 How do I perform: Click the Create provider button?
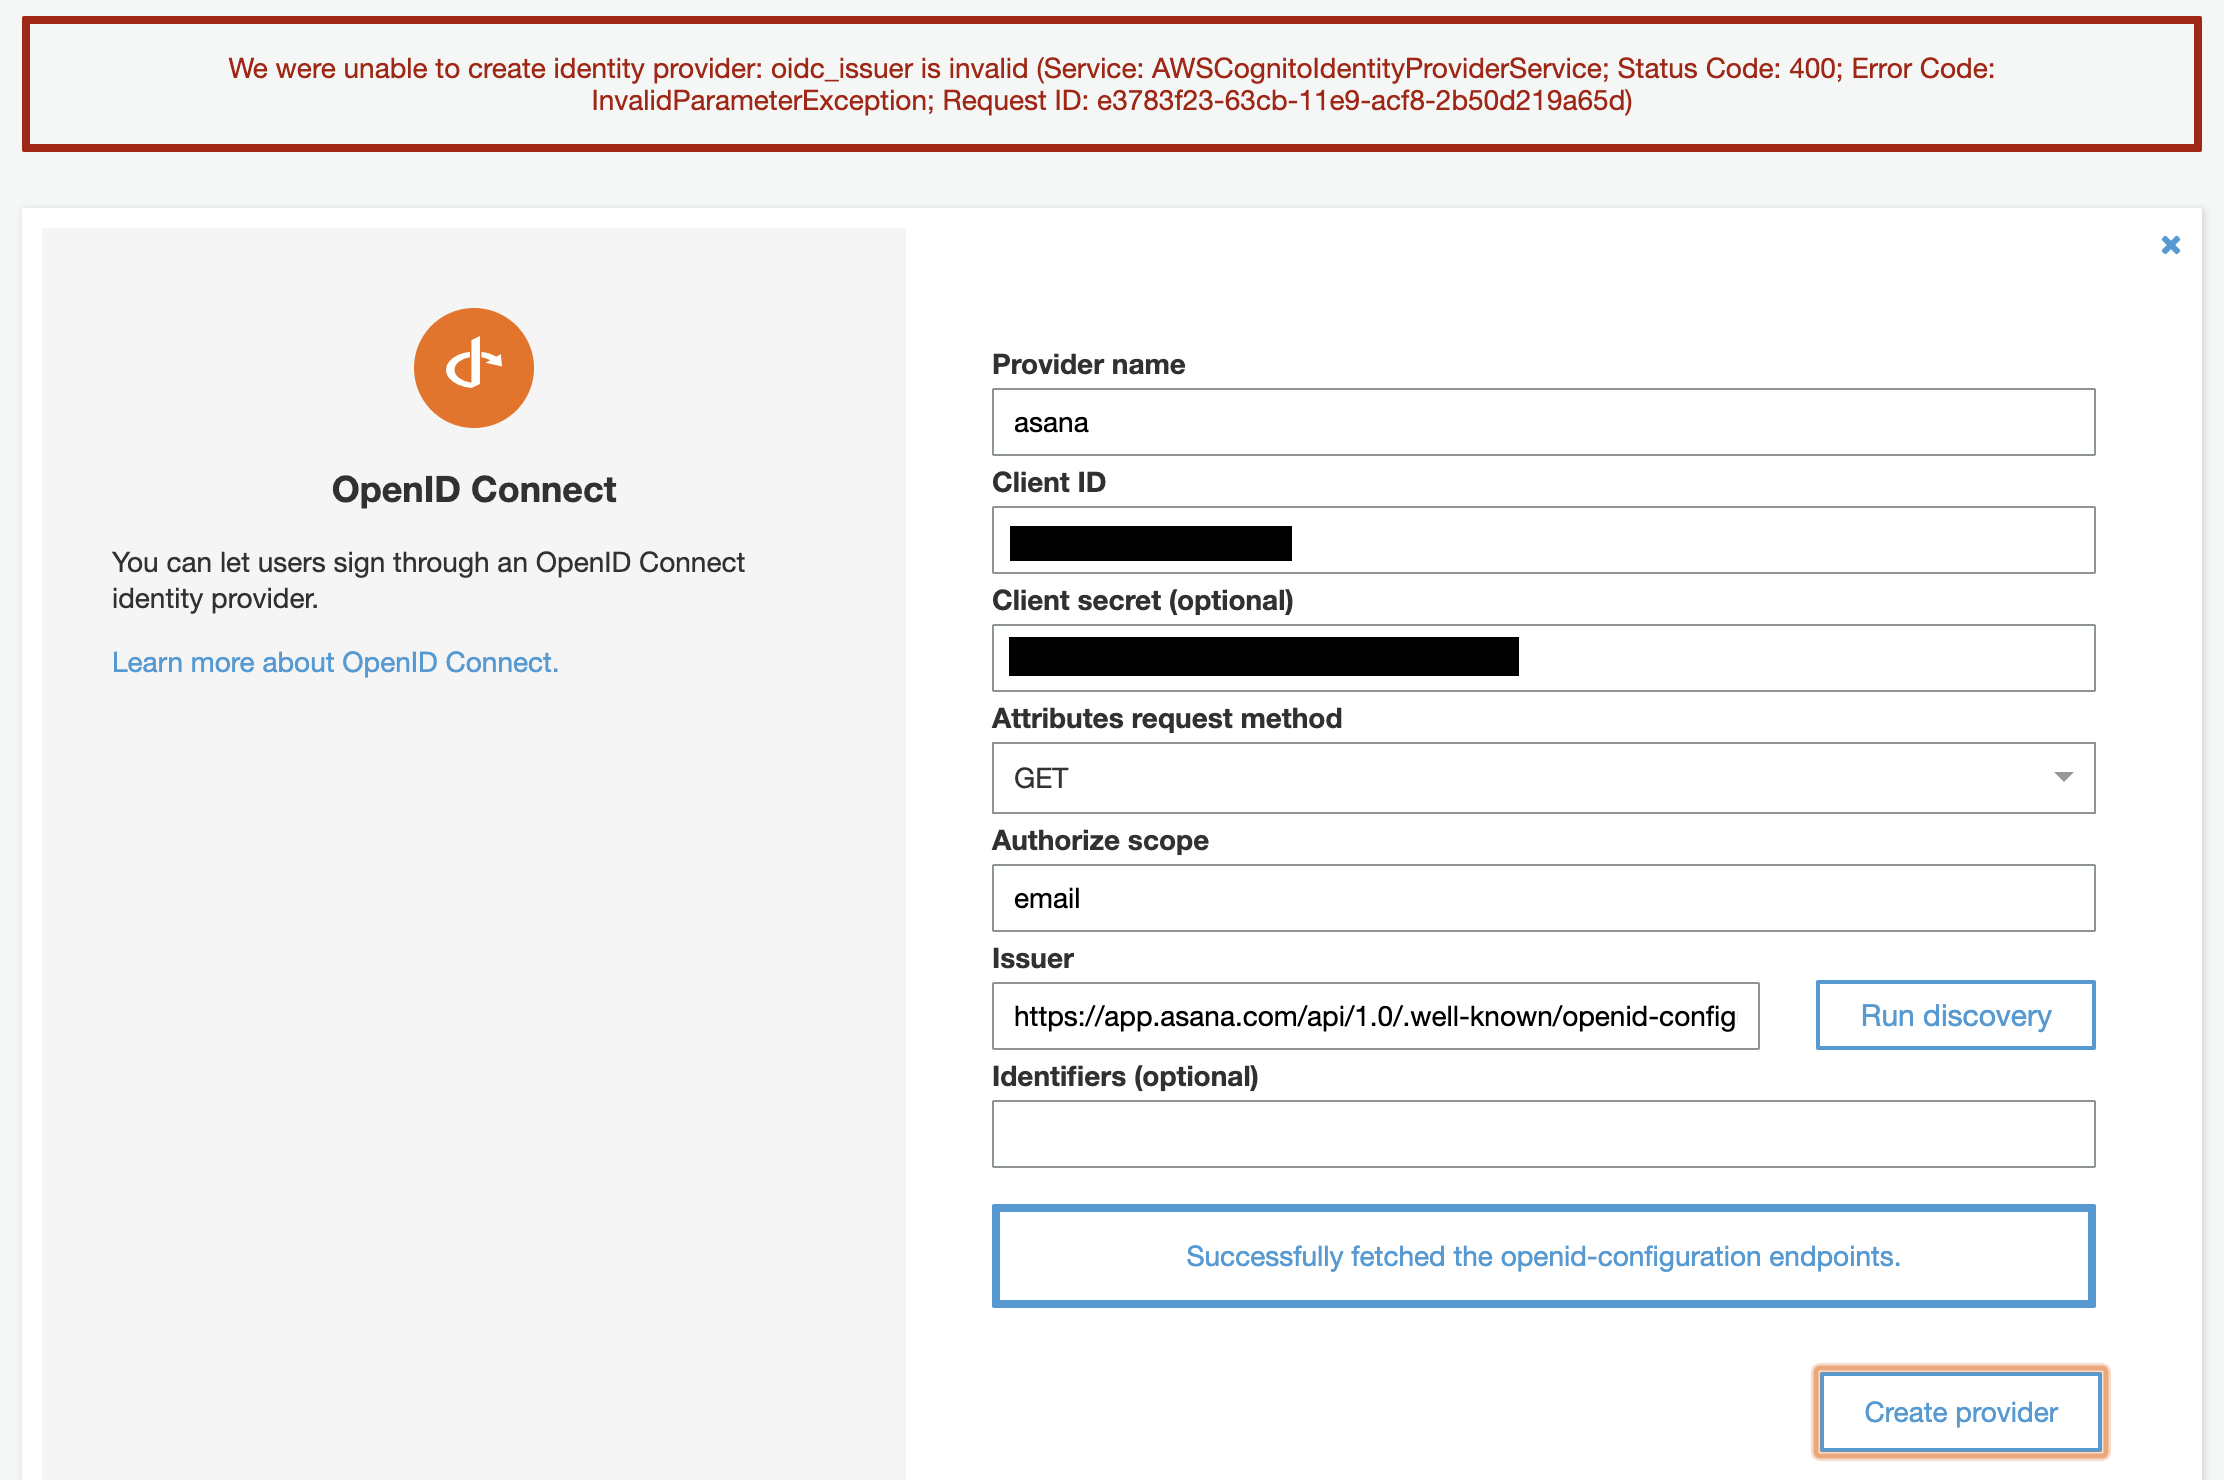pyautogui.click(x=1960, y=1412)
